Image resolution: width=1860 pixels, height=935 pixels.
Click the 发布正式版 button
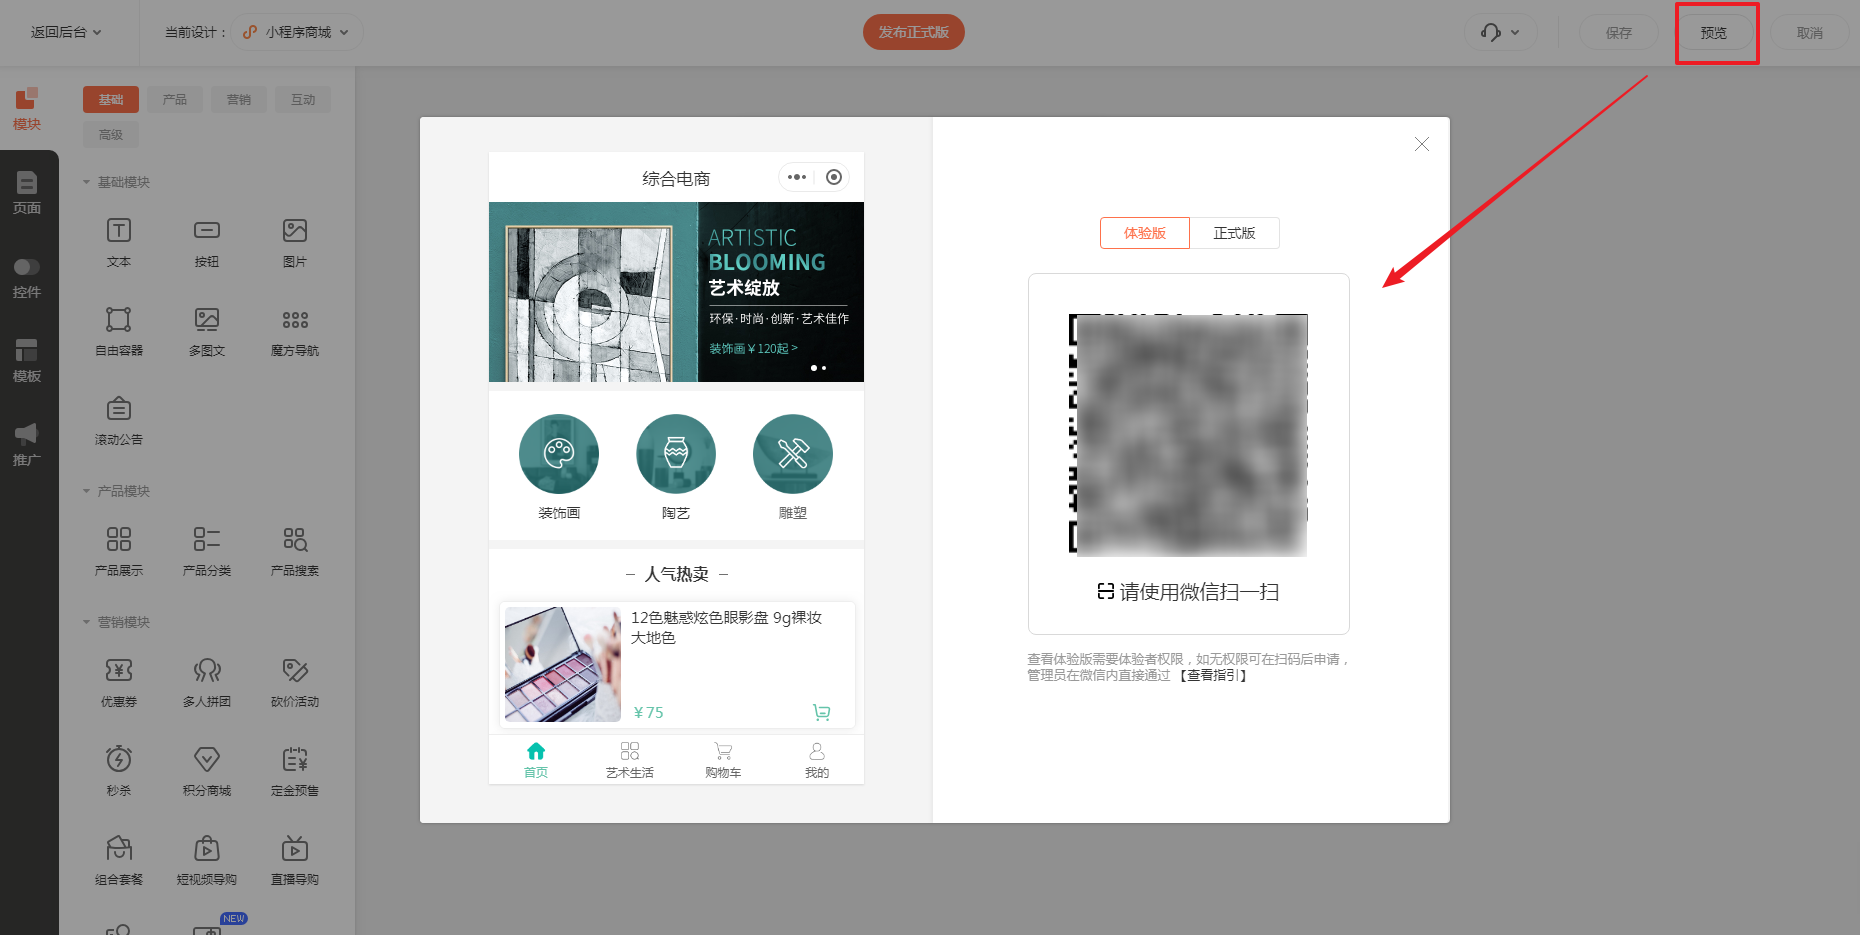[x=914, y=32]
